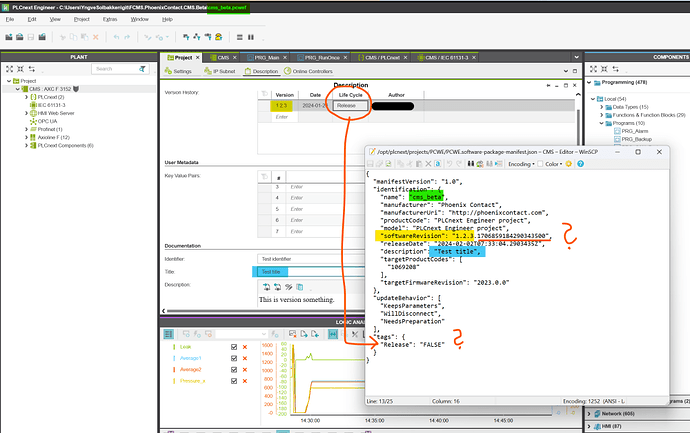The image size is (690, 433).
Task: Open the Extras menu
Action: 108,19
